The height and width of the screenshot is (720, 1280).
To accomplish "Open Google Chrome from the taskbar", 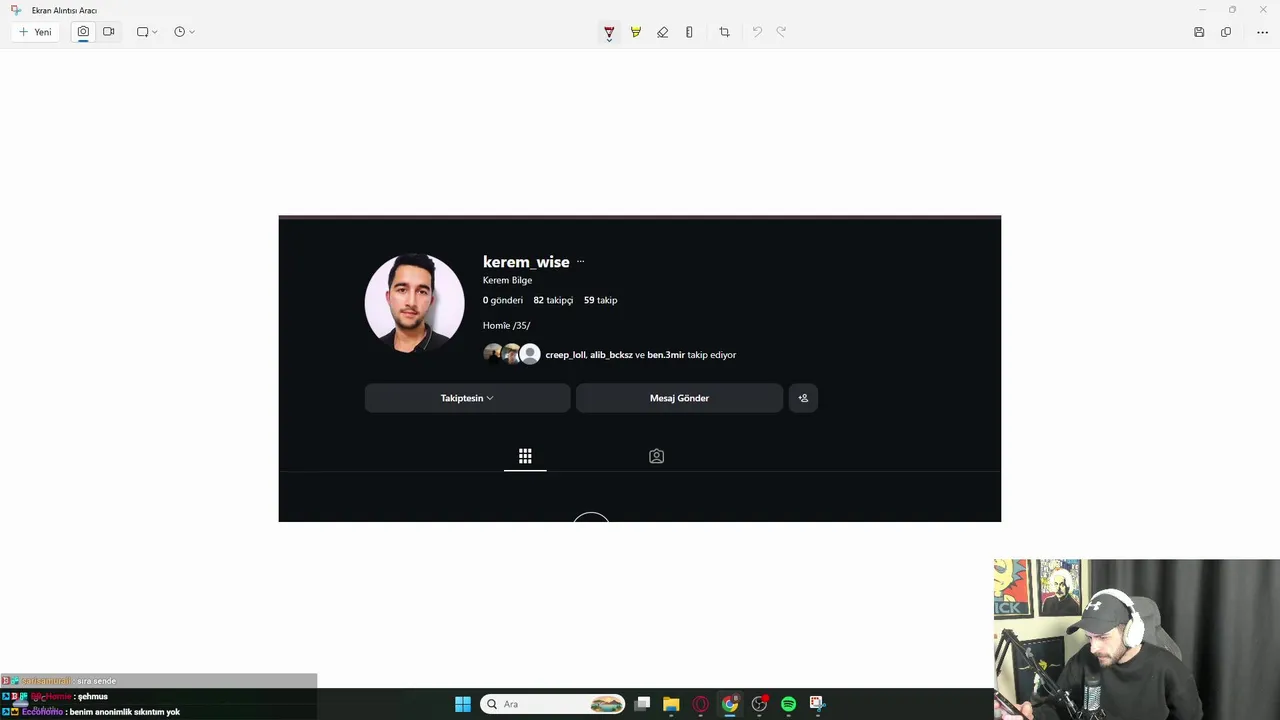I will (x=730, y=704).
